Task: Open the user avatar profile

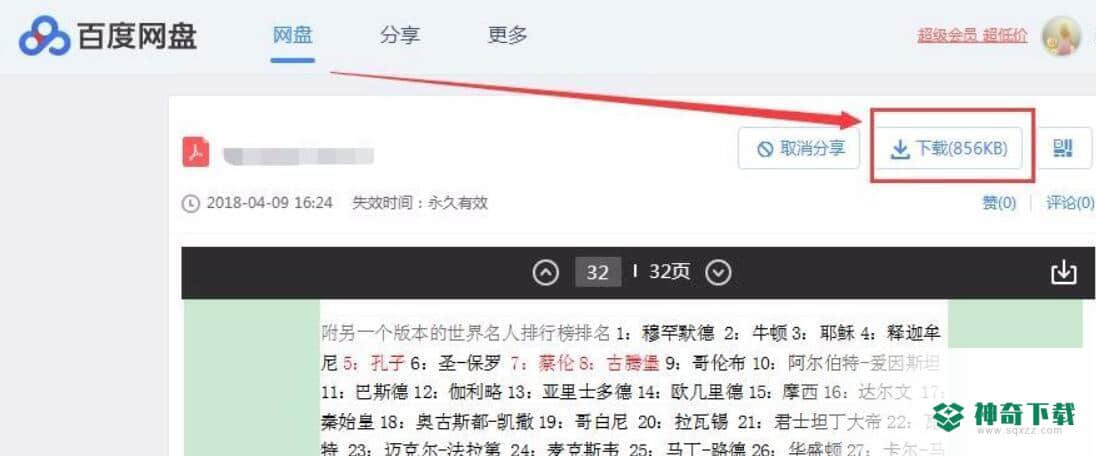Action: click(x=1061, y=36)
